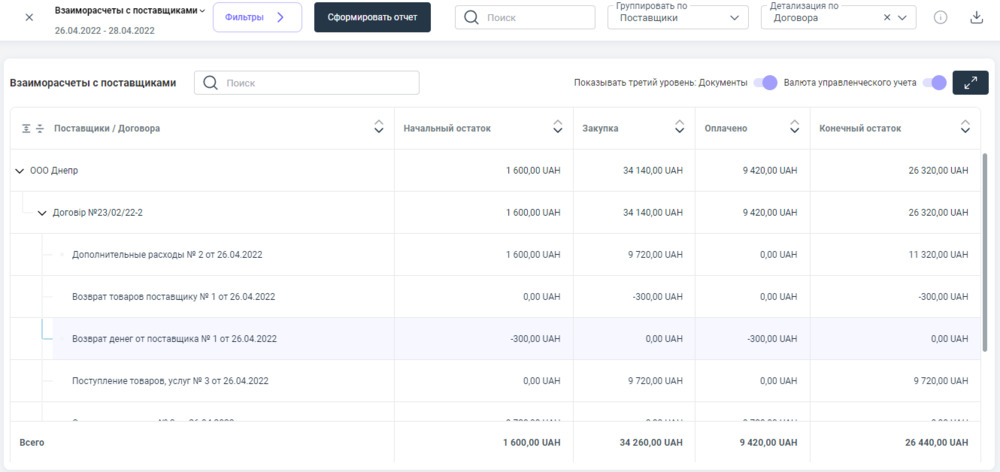Open the Детализация по dropdown
1000x472 pixels.
tap(903, 18)
